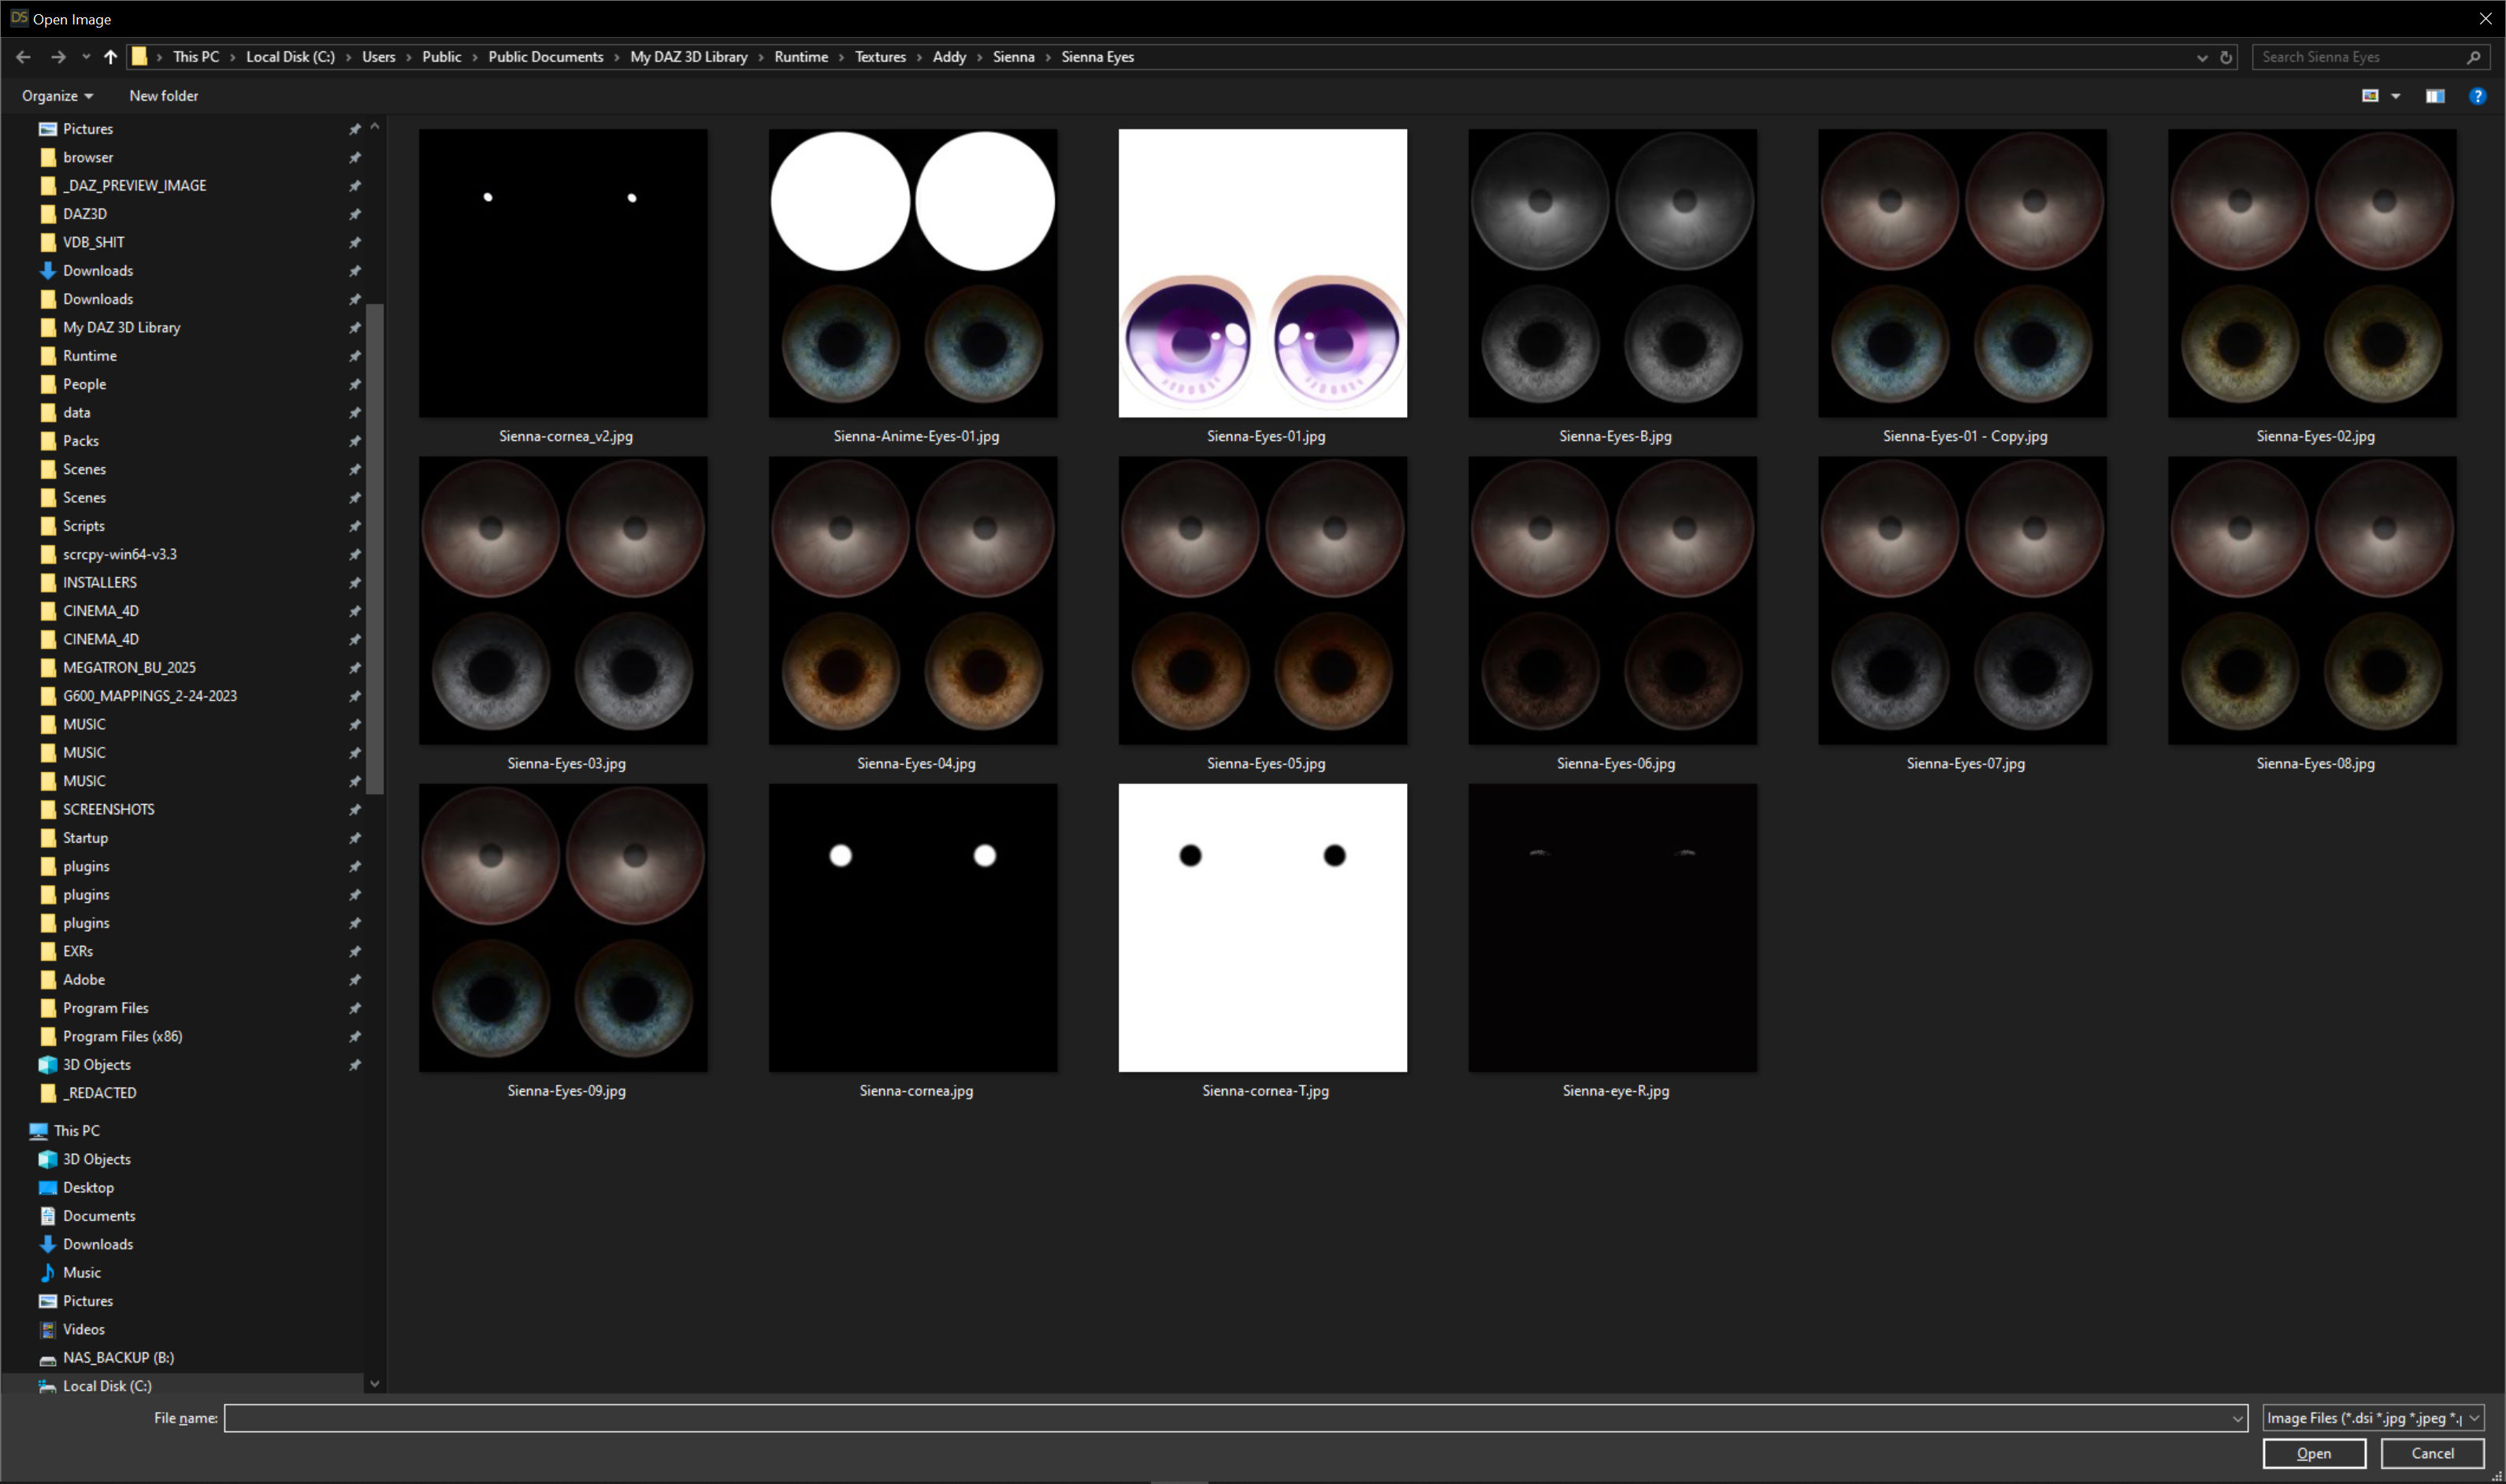Viewport: 2506px width, 1484px height.
Task: Open NAS_BACKUP (B:) drive in sidebar
Action: click(118, 1357)
